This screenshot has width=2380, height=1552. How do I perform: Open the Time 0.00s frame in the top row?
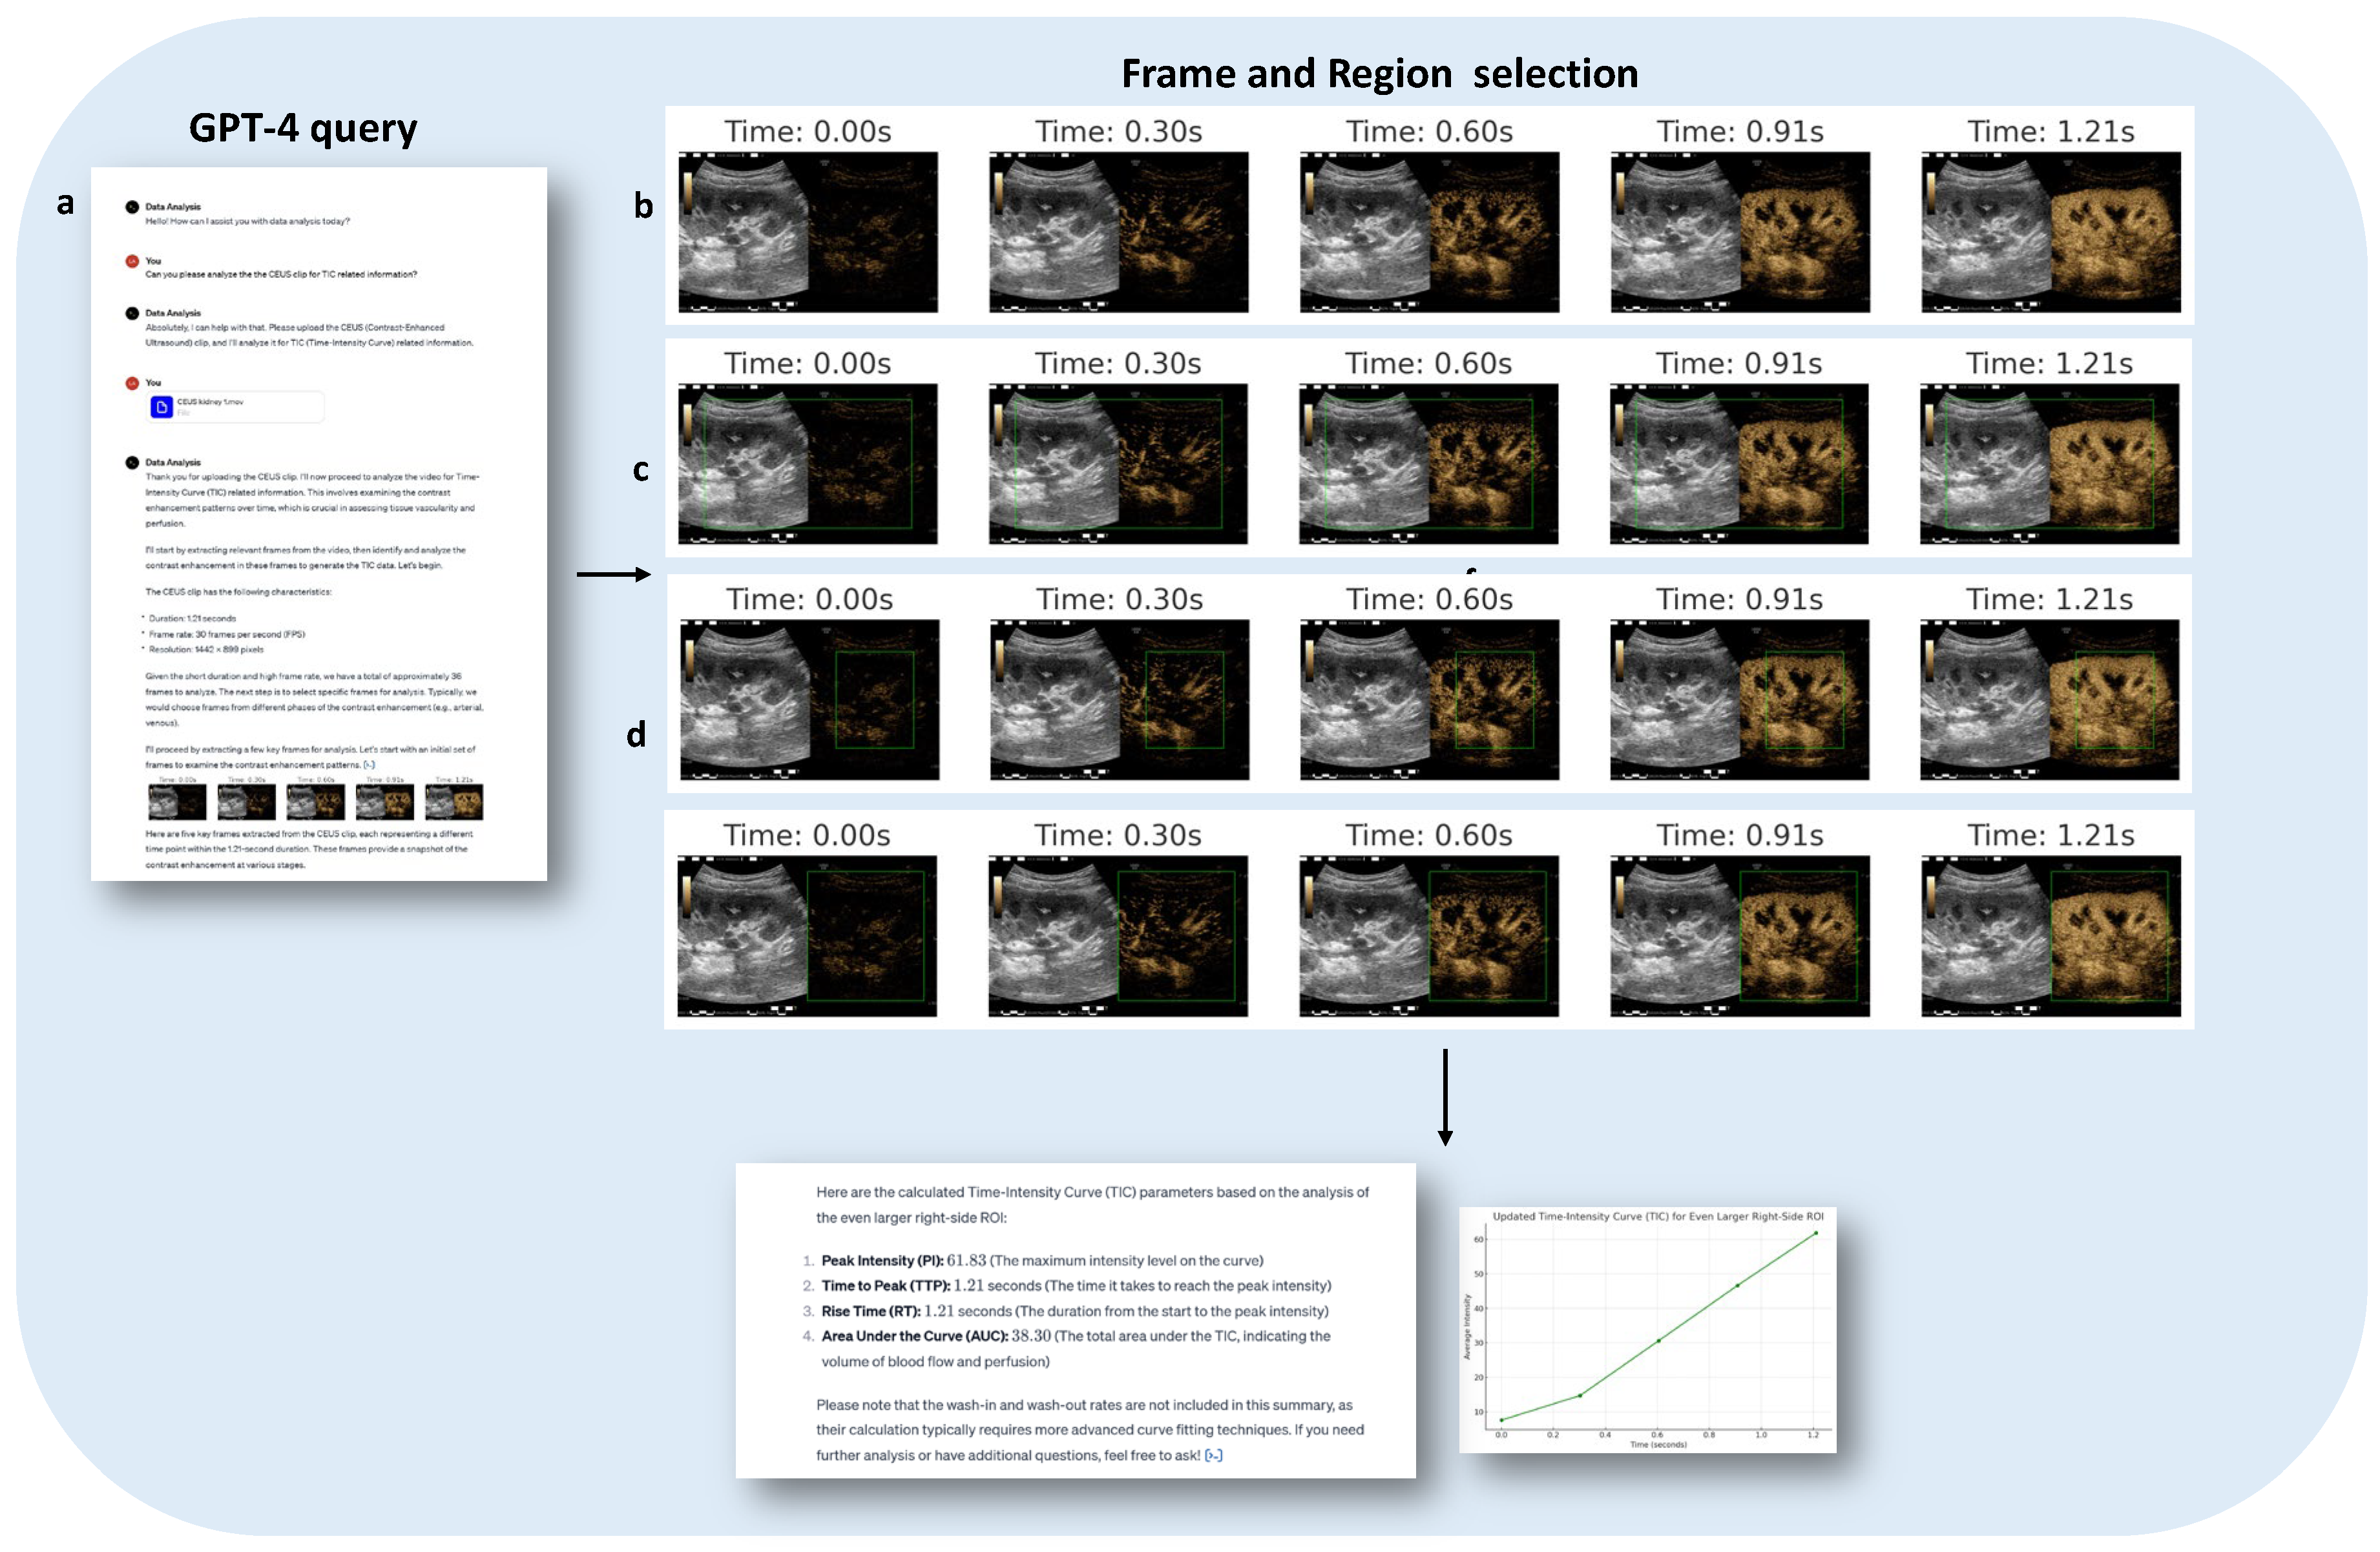tap(810, 230)
